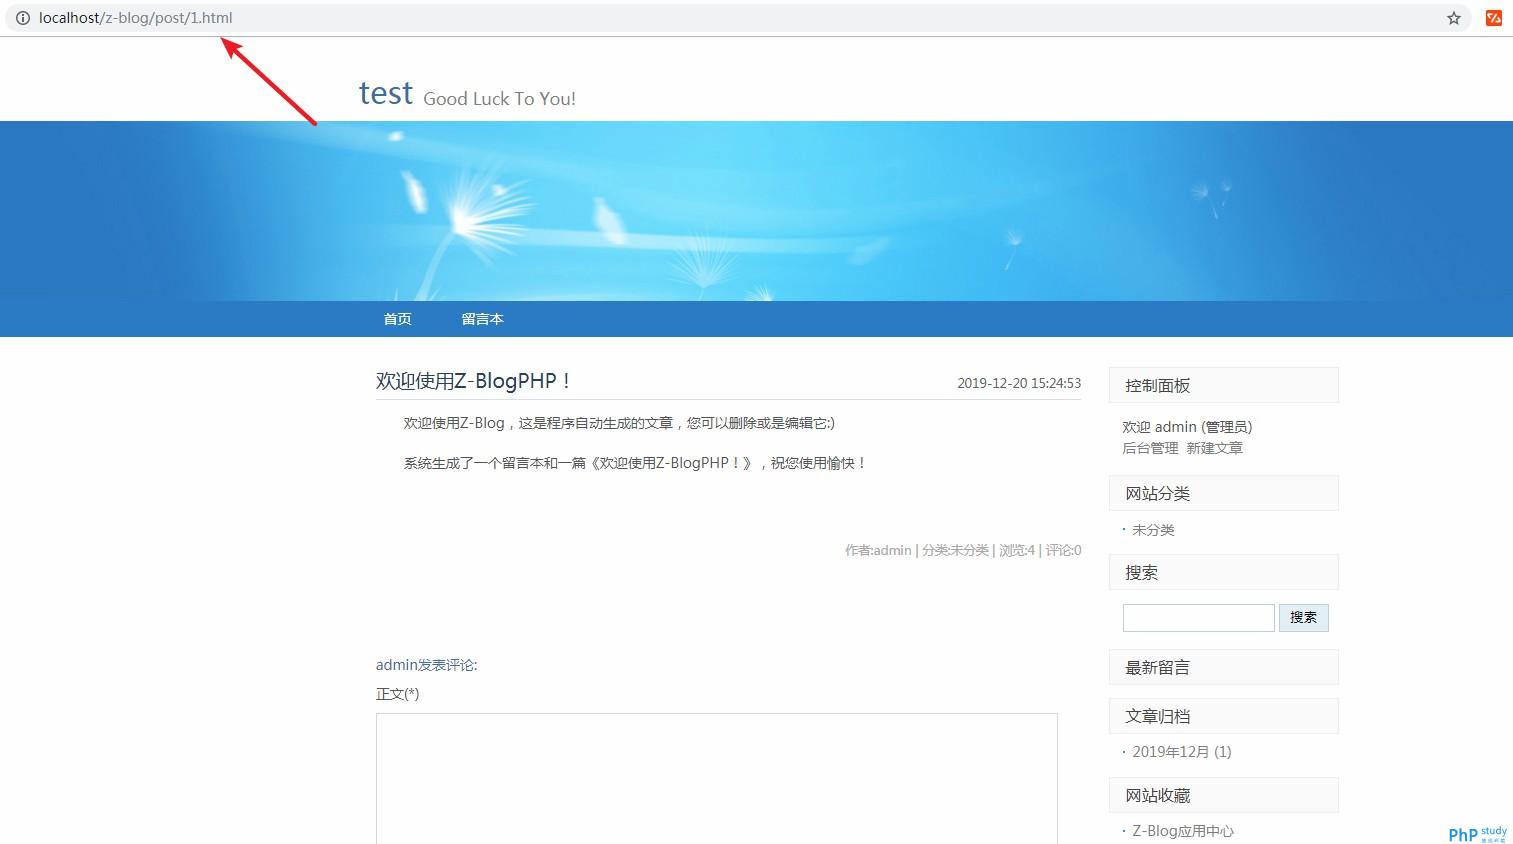Screen dimensions: 1513x844
Task: Visit the Z-Blog应用中心 link
Action: point(1182,831)
